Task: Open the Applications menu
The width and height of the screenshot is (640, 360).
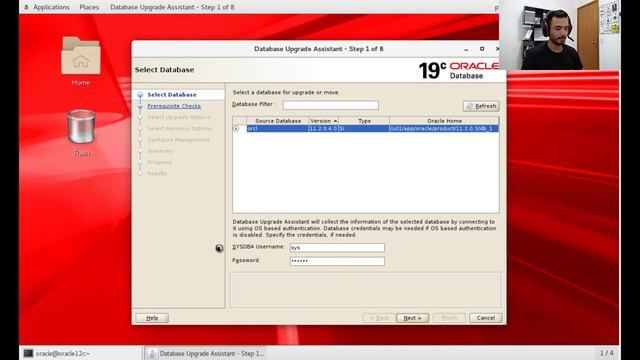Action: (x=51, y=7)
